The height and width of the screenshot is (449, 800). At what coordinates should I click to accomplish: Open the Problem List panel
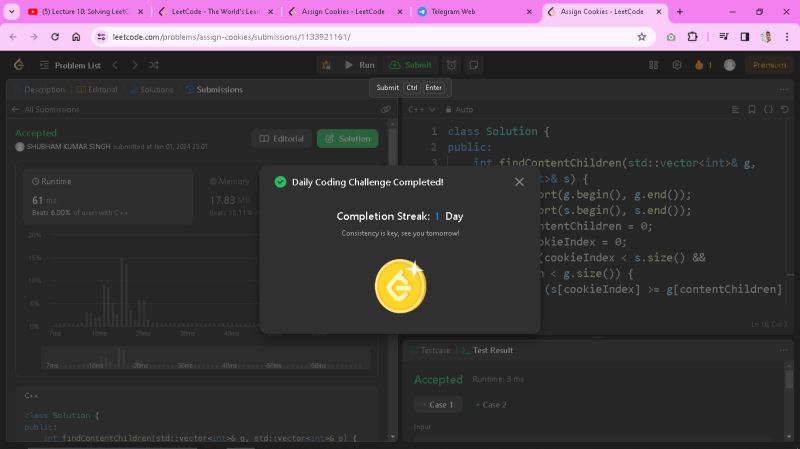coord(70,65)
